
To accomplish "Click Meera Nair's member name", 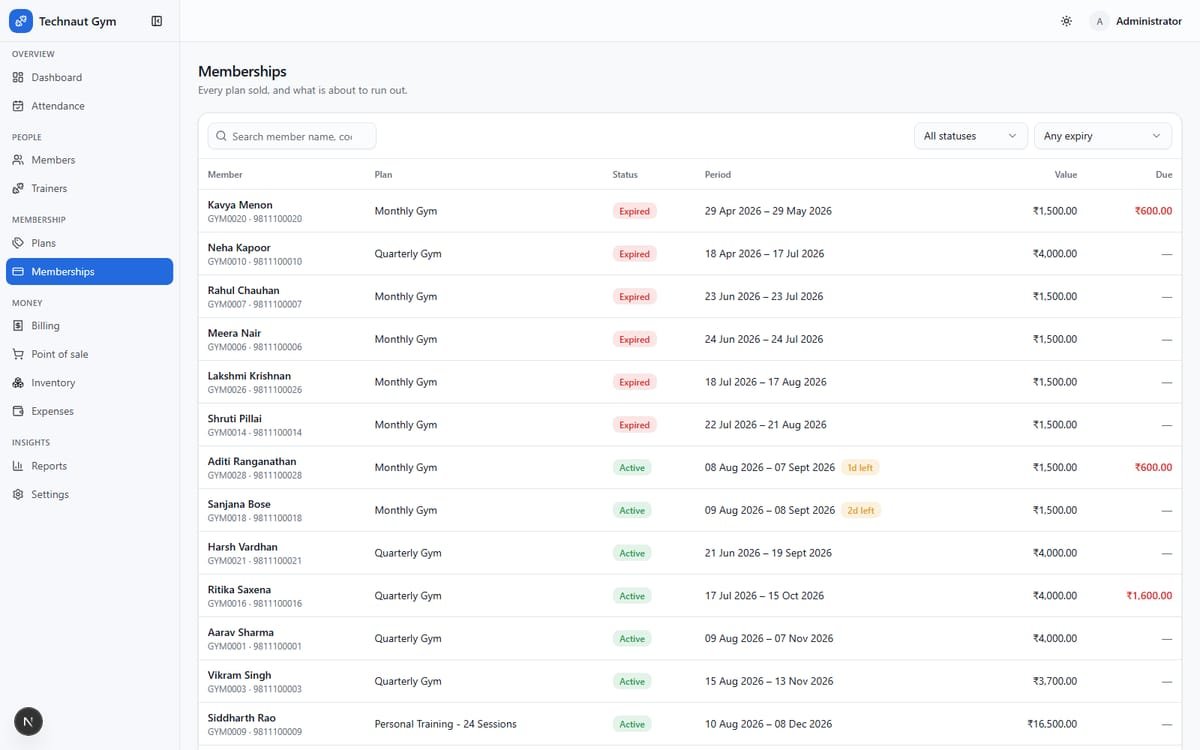I will click(x=235, y=333).
